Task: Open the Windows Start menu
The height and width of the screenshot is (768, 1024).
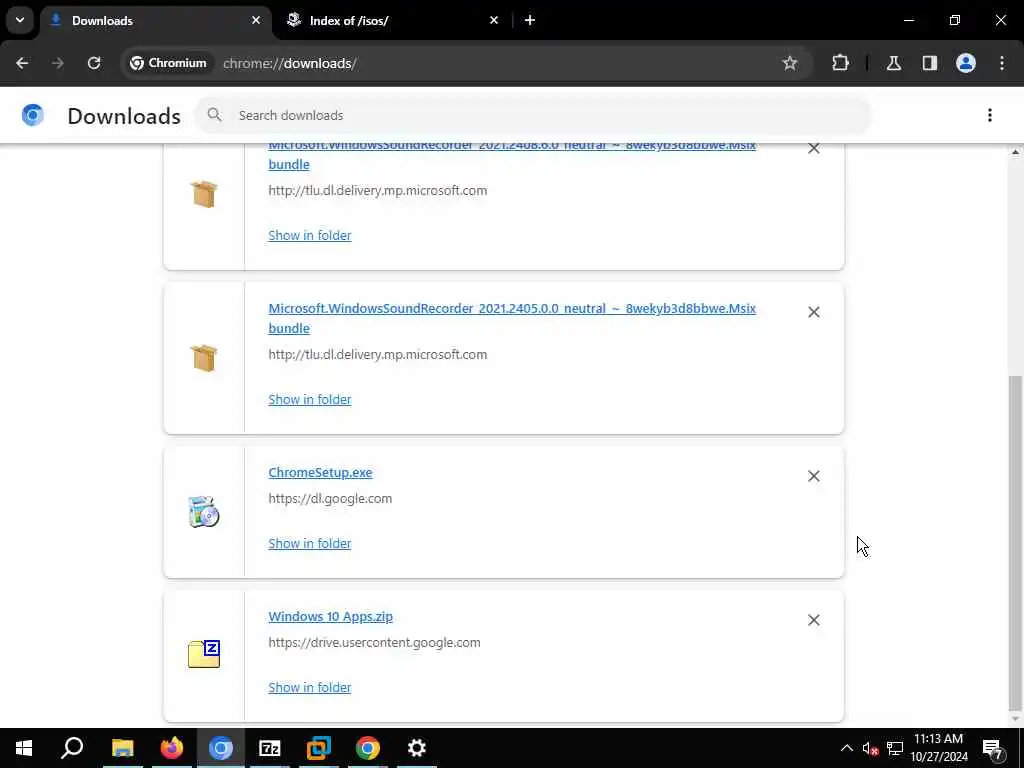Action: [x=24, y=748]
